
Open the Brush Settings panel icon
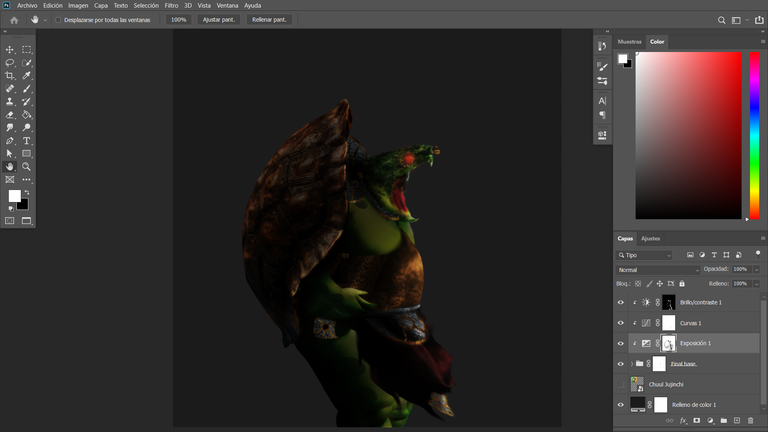pyautogui.click(x=602, y=67)
